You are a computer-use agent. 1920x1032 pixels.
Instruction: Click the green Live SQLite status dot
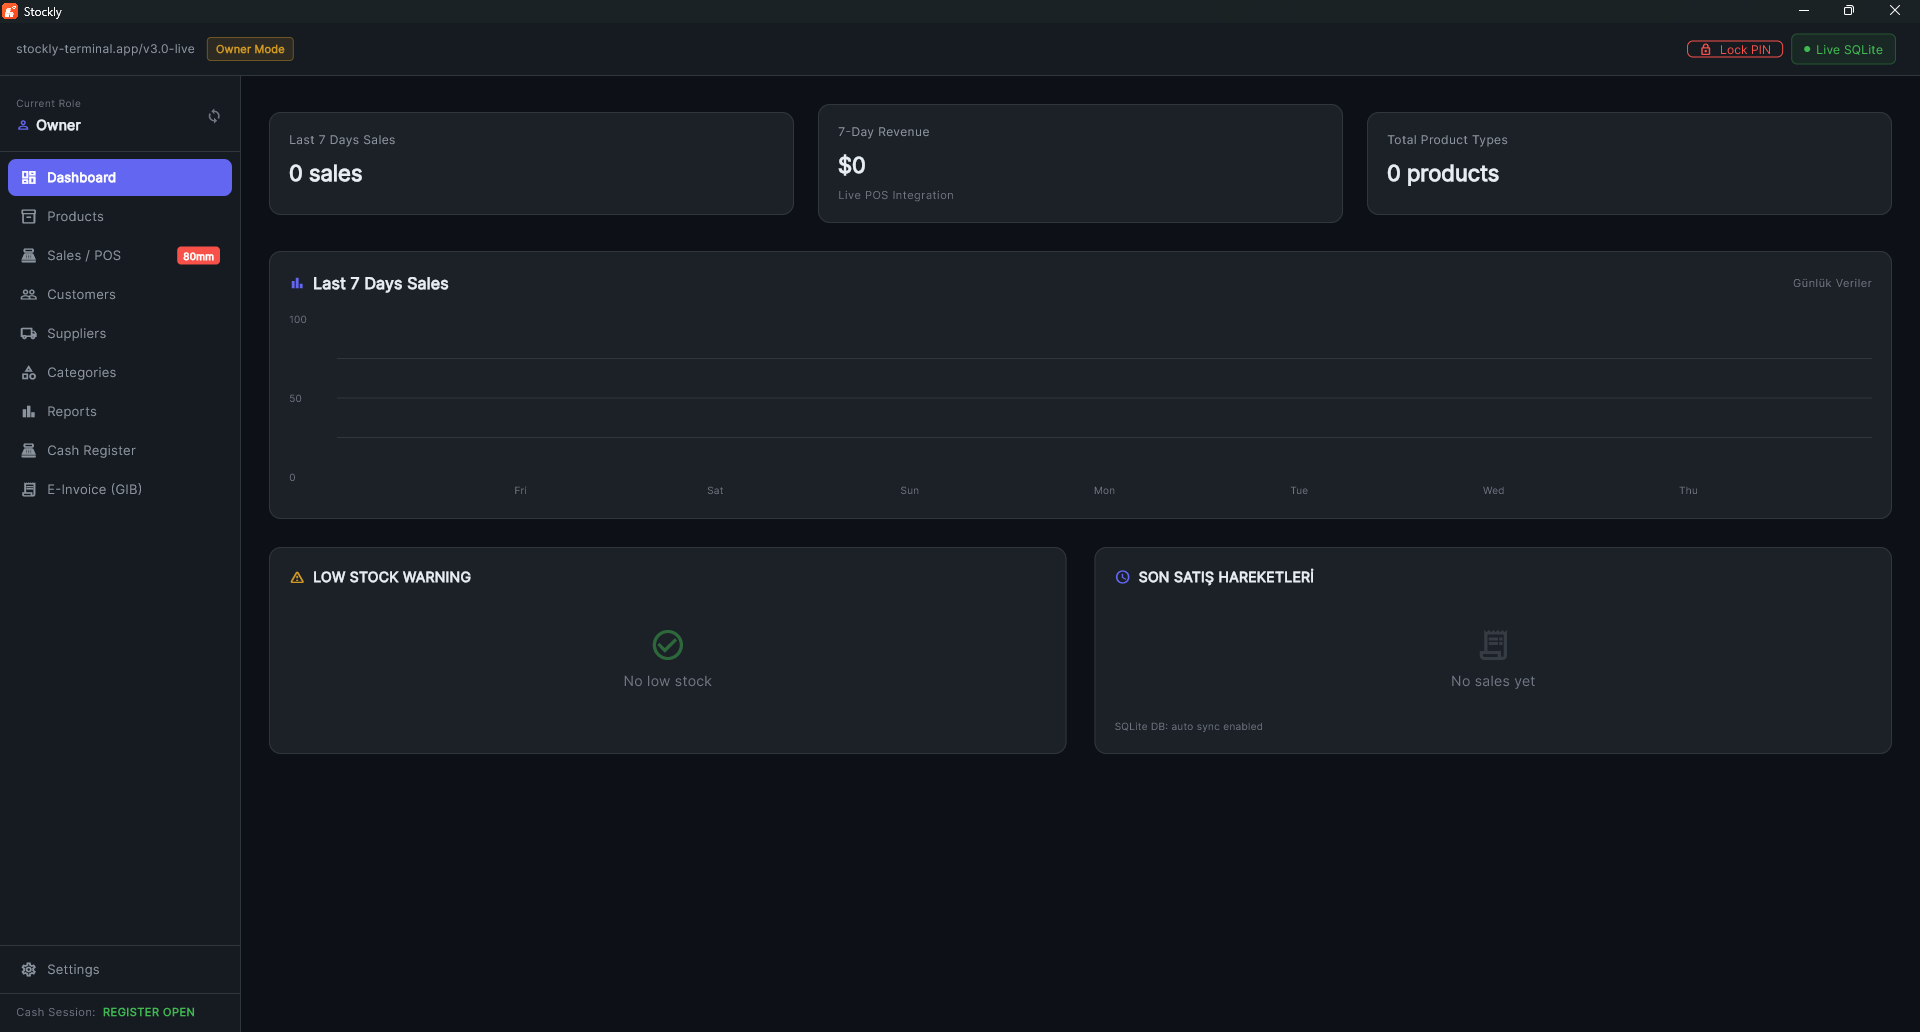[1807, 49]
